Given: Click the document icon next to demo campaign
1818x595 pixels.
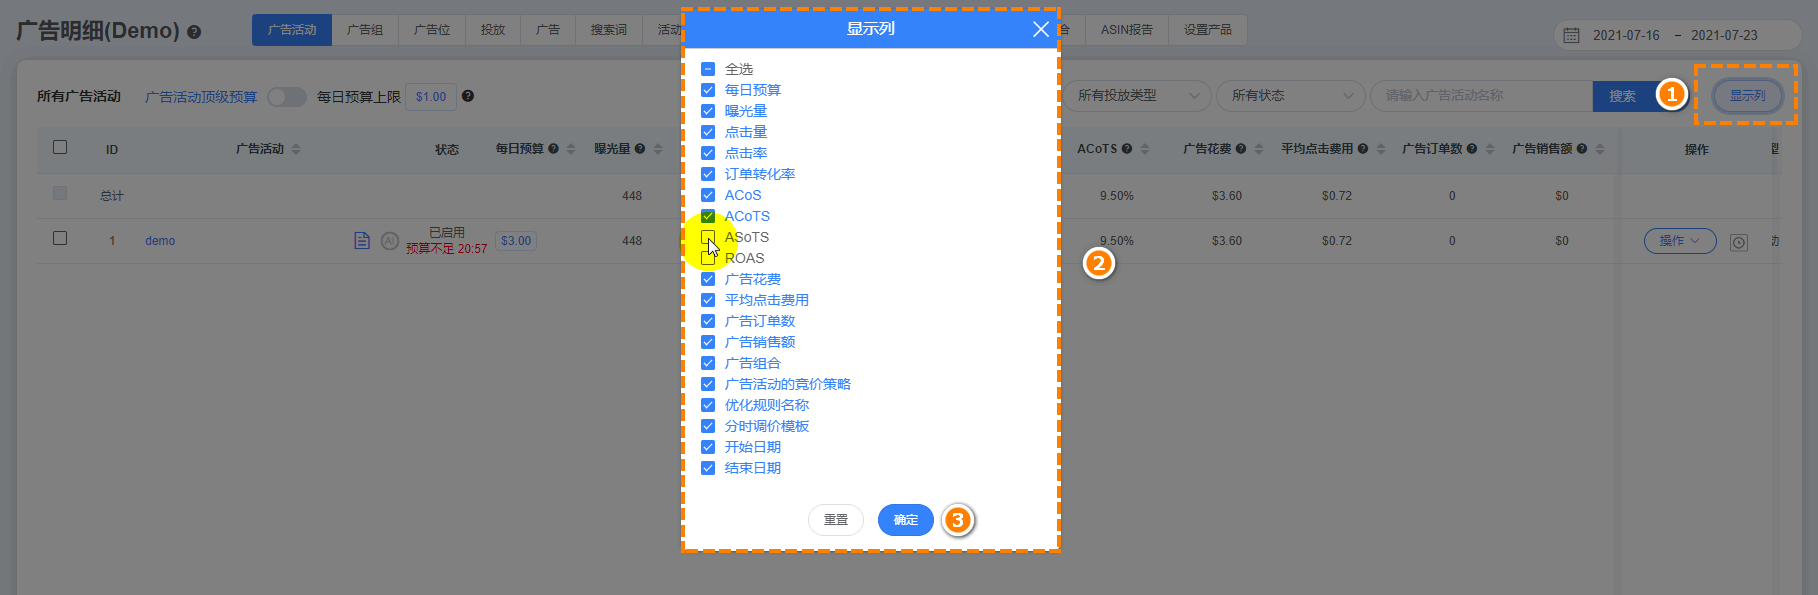Looking at the screenshot, I should click(x=362, y=241).
